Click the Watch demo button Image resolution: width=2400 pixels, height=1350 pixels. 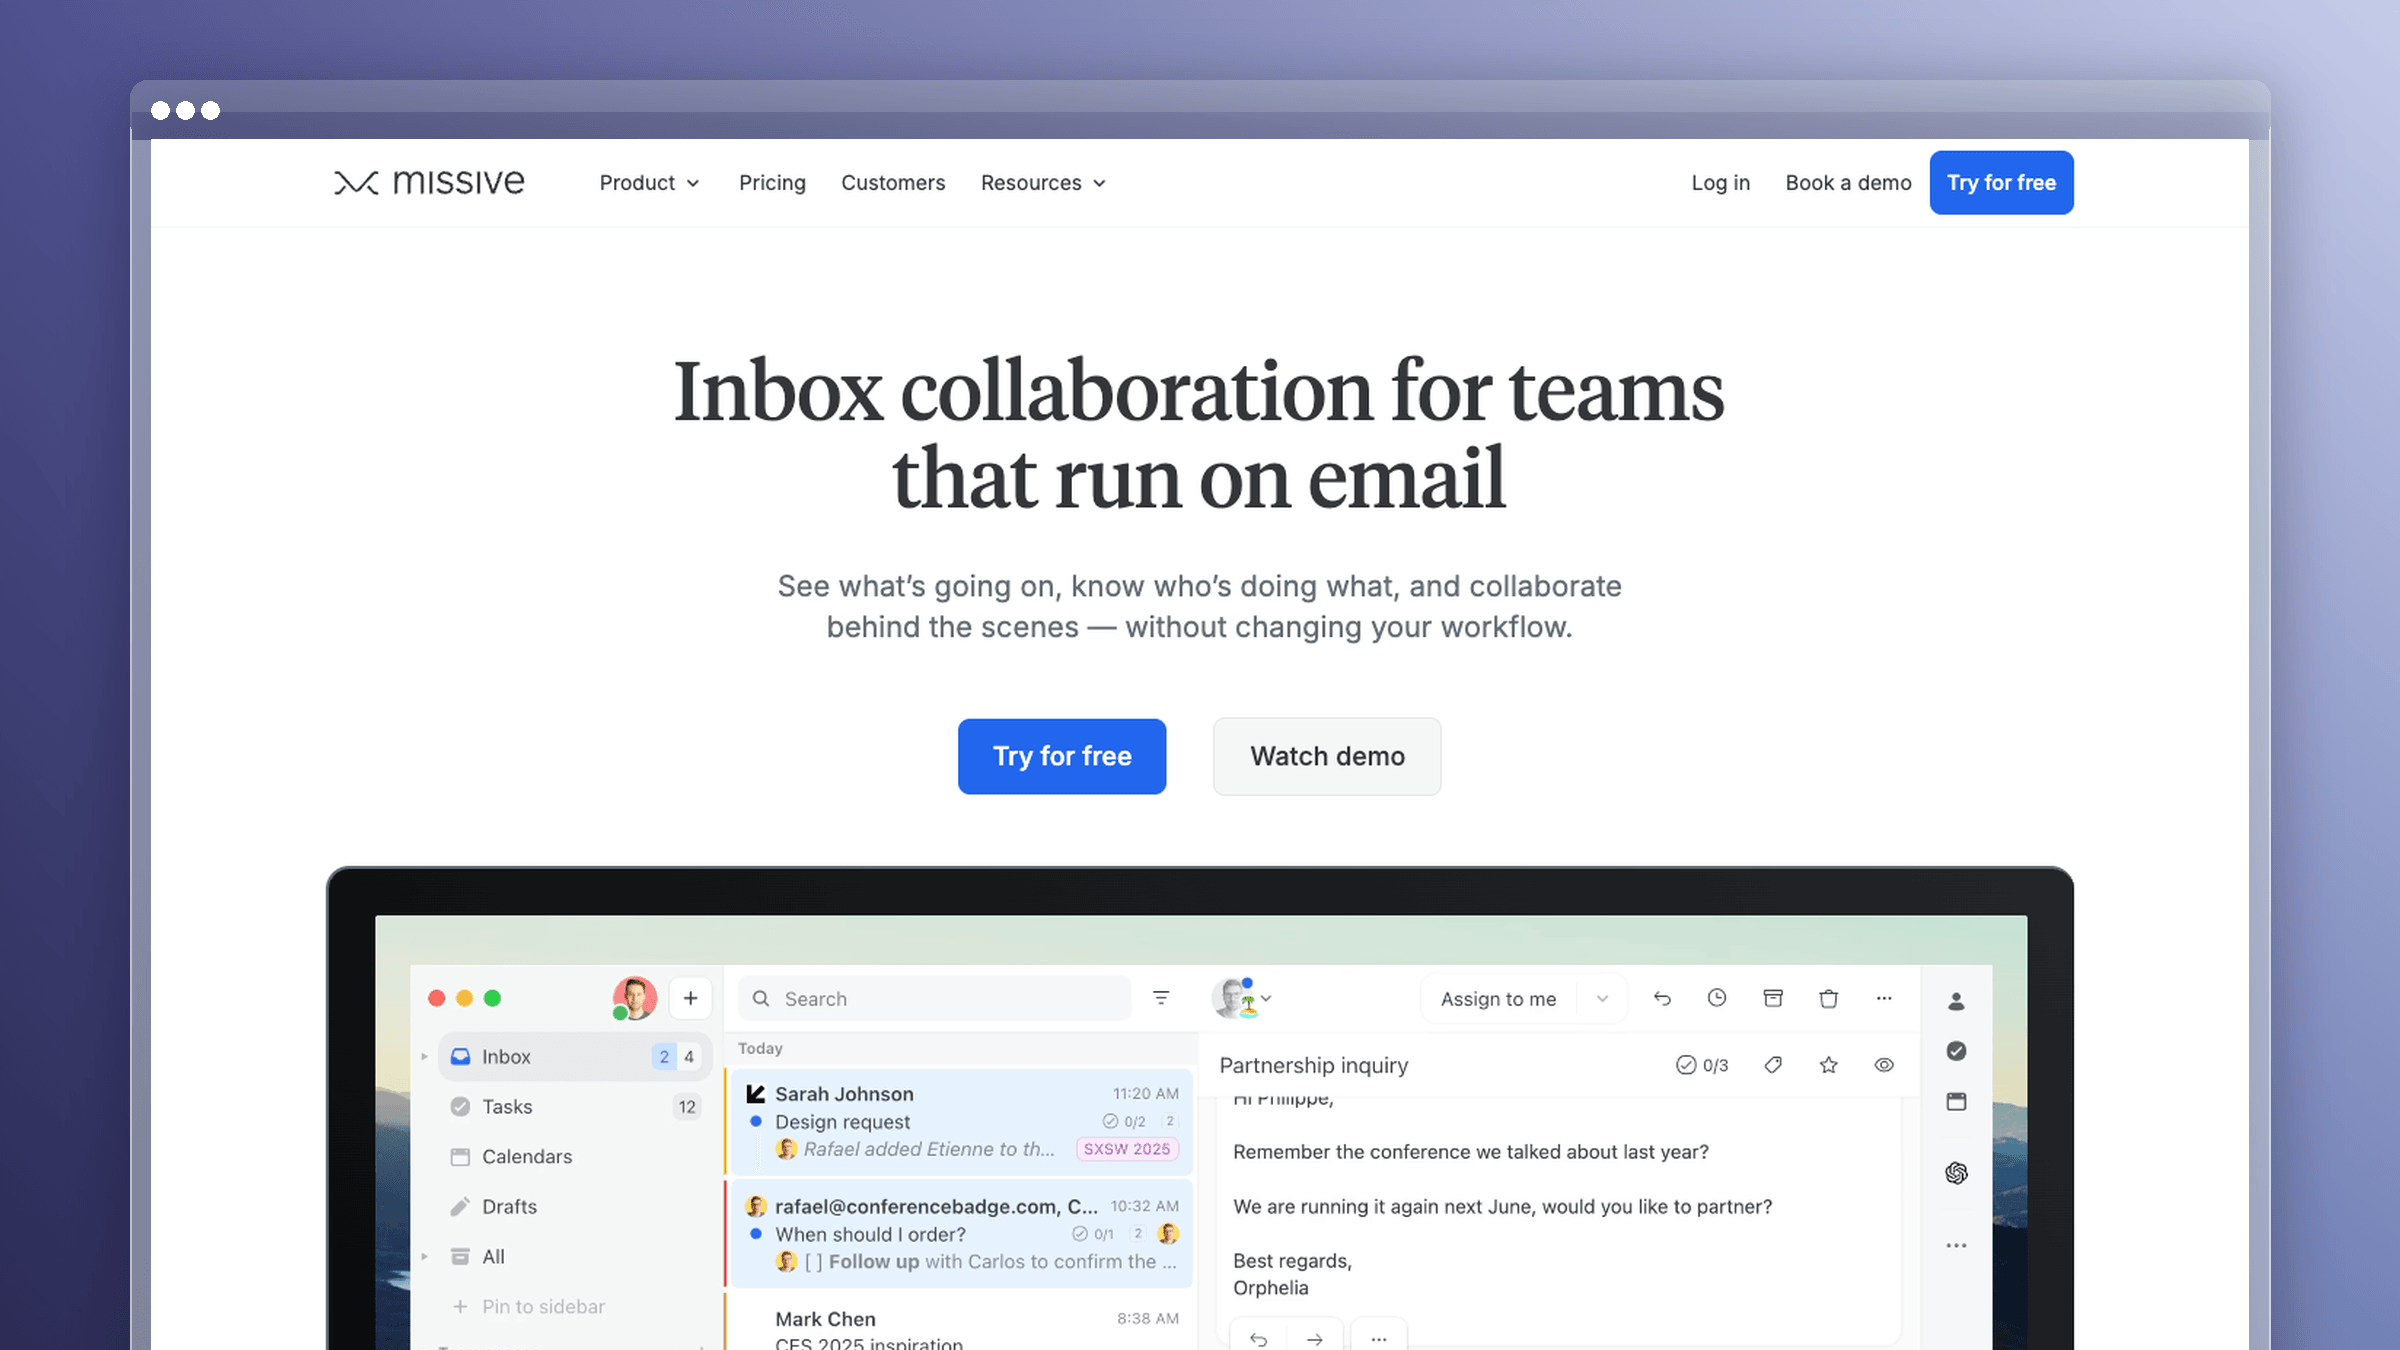click(1327, 756)
